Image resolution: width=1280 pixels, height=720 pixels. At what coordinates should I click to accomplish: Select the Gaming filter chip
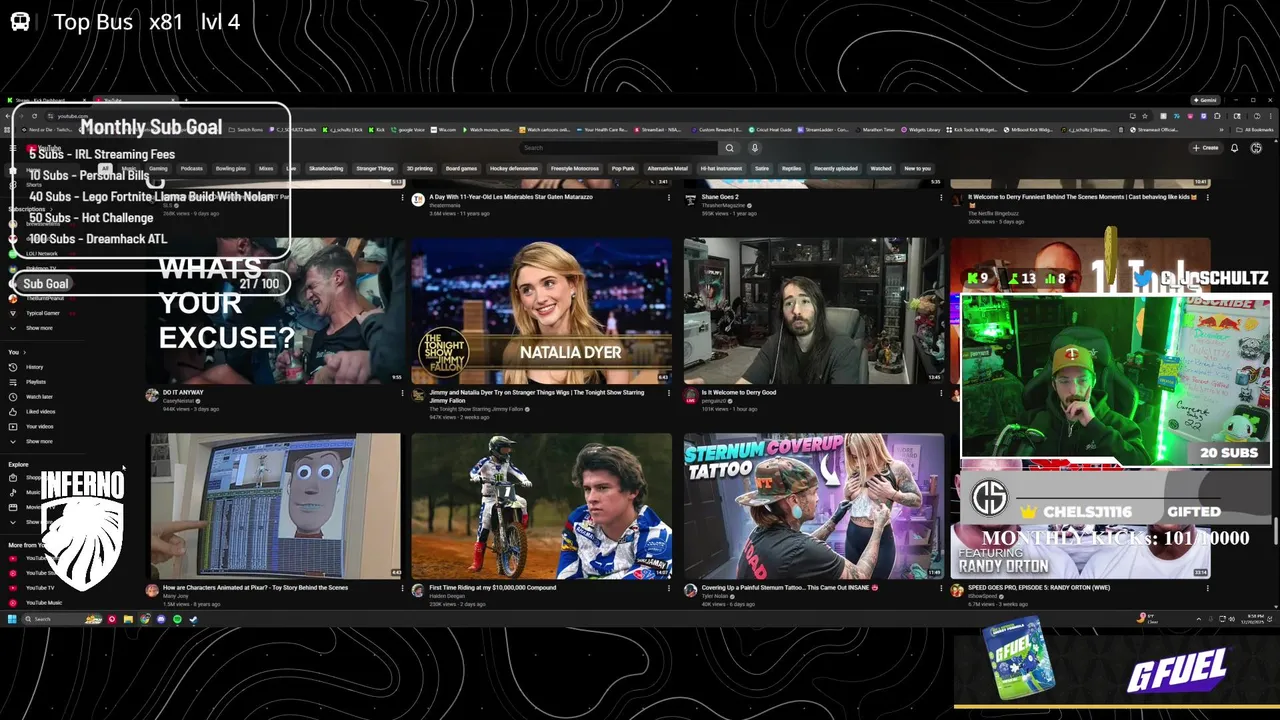click(x=158, y=168)
